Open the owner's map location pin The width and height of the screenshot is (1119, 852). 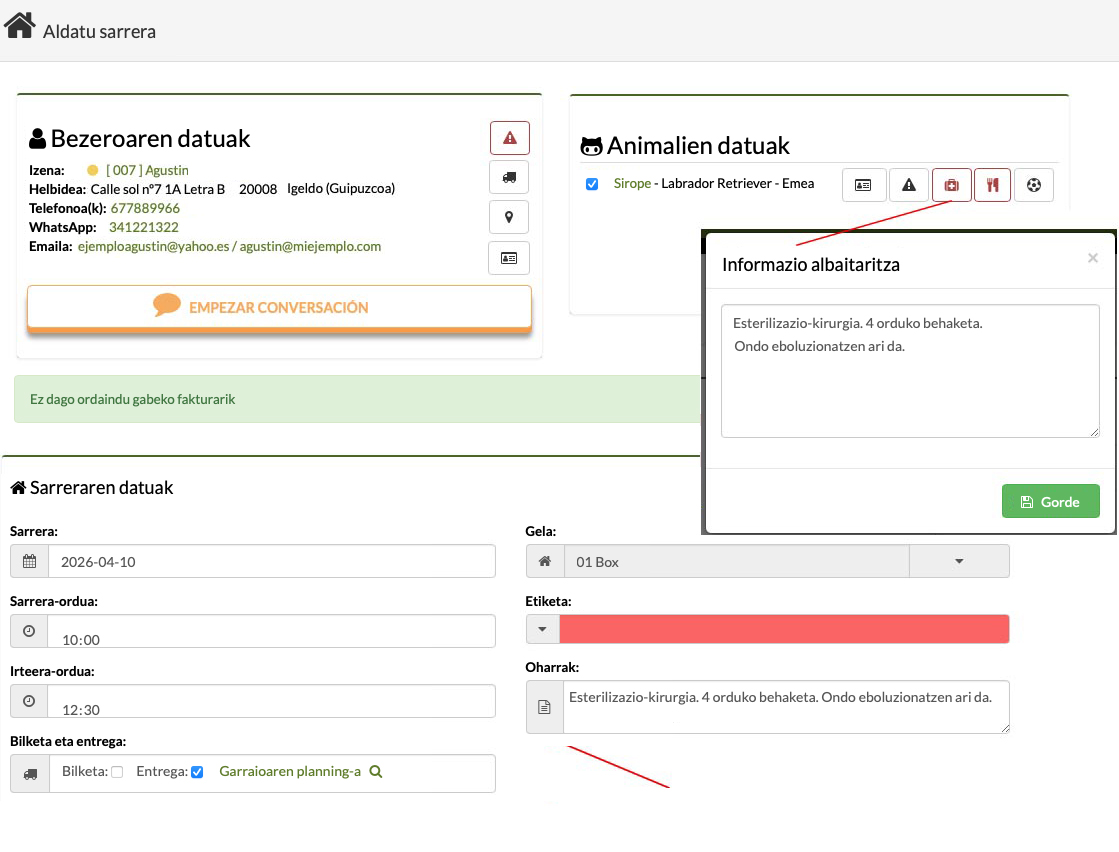coord(509,217)
